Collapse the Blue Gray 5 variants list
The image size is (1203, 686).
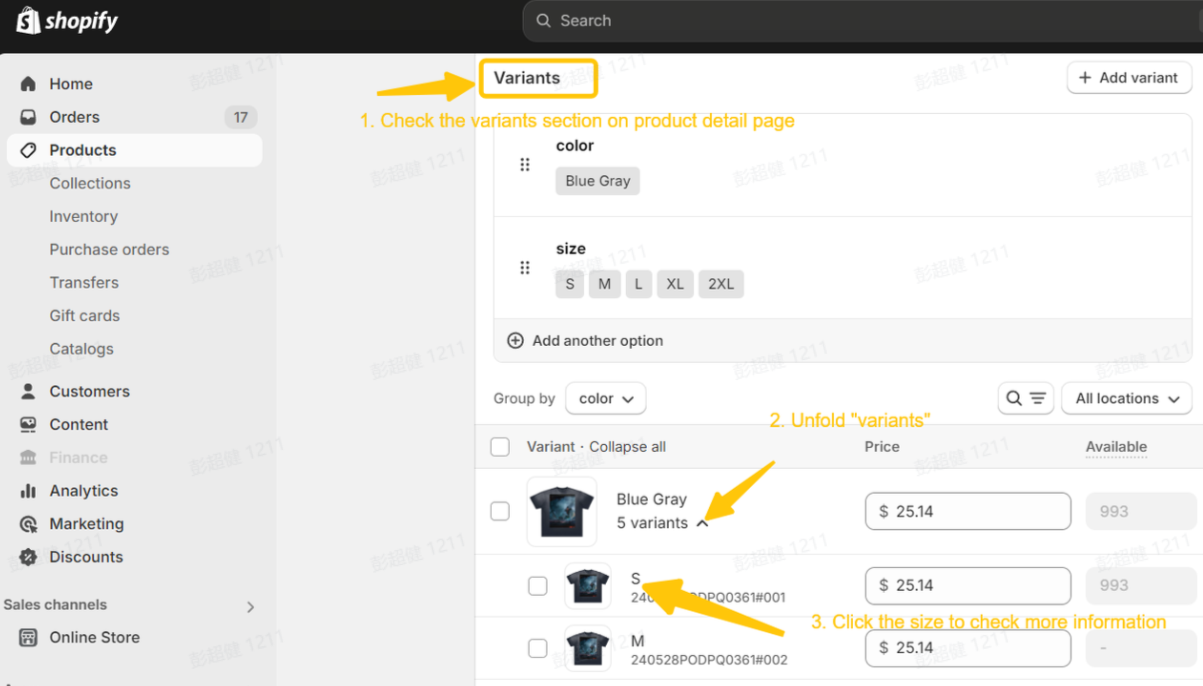tap(702, 523)
